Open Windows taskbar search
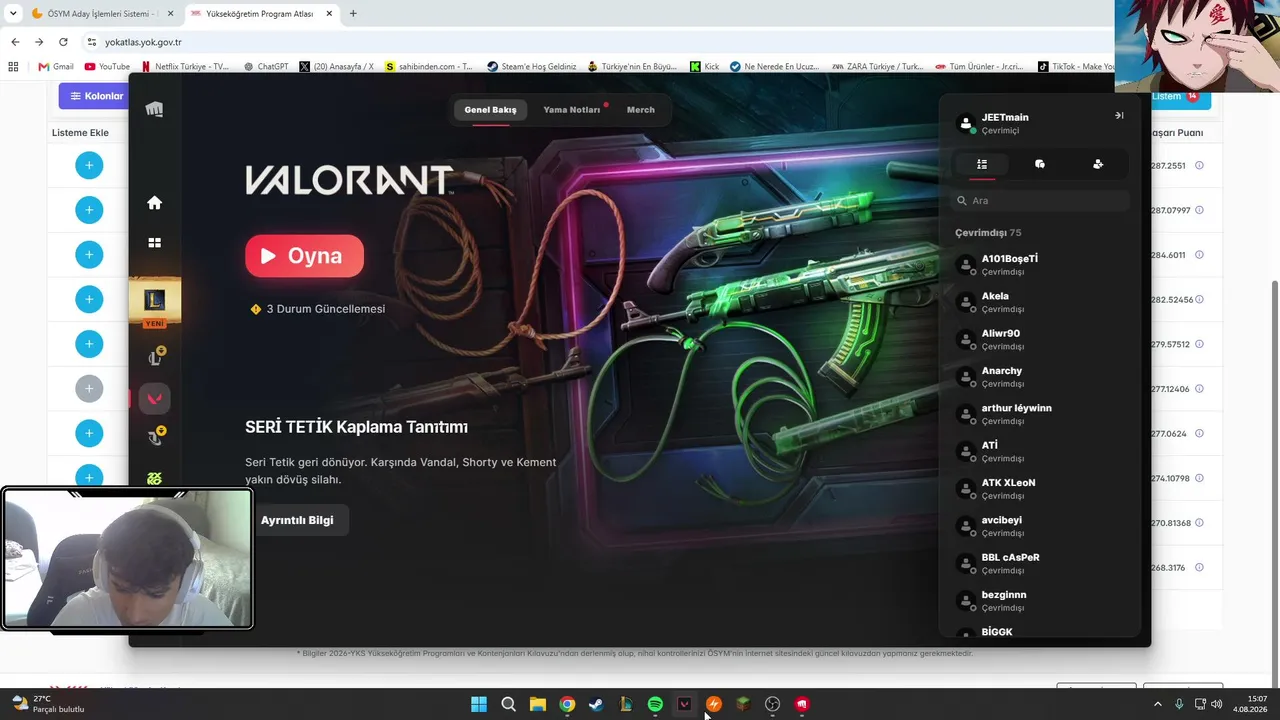The height and width of the screenshot is (720, 1280). (508, 704)
